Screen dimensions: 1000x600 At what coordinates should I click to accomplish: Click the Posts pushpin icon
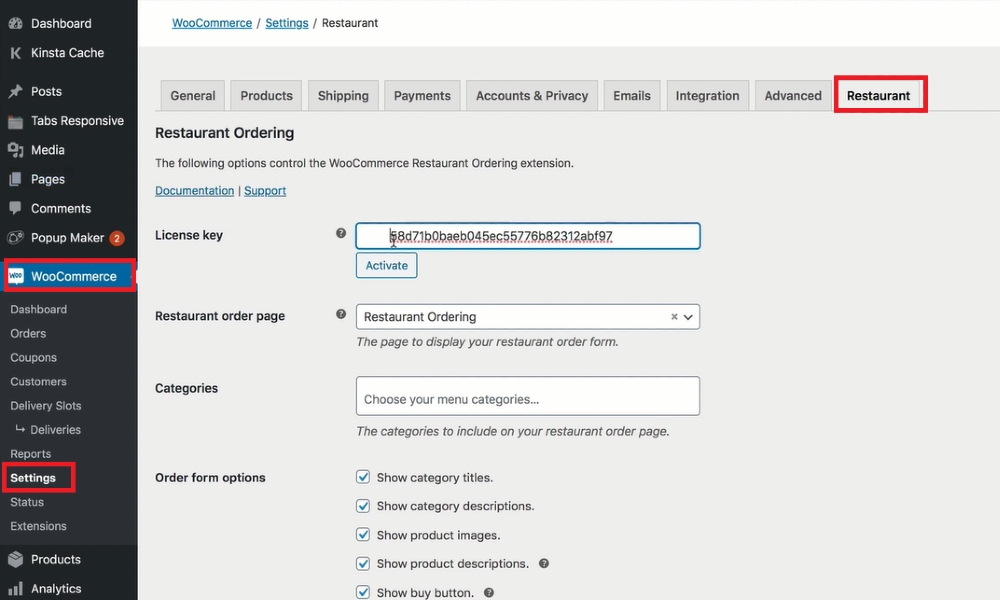pos(15,91)
